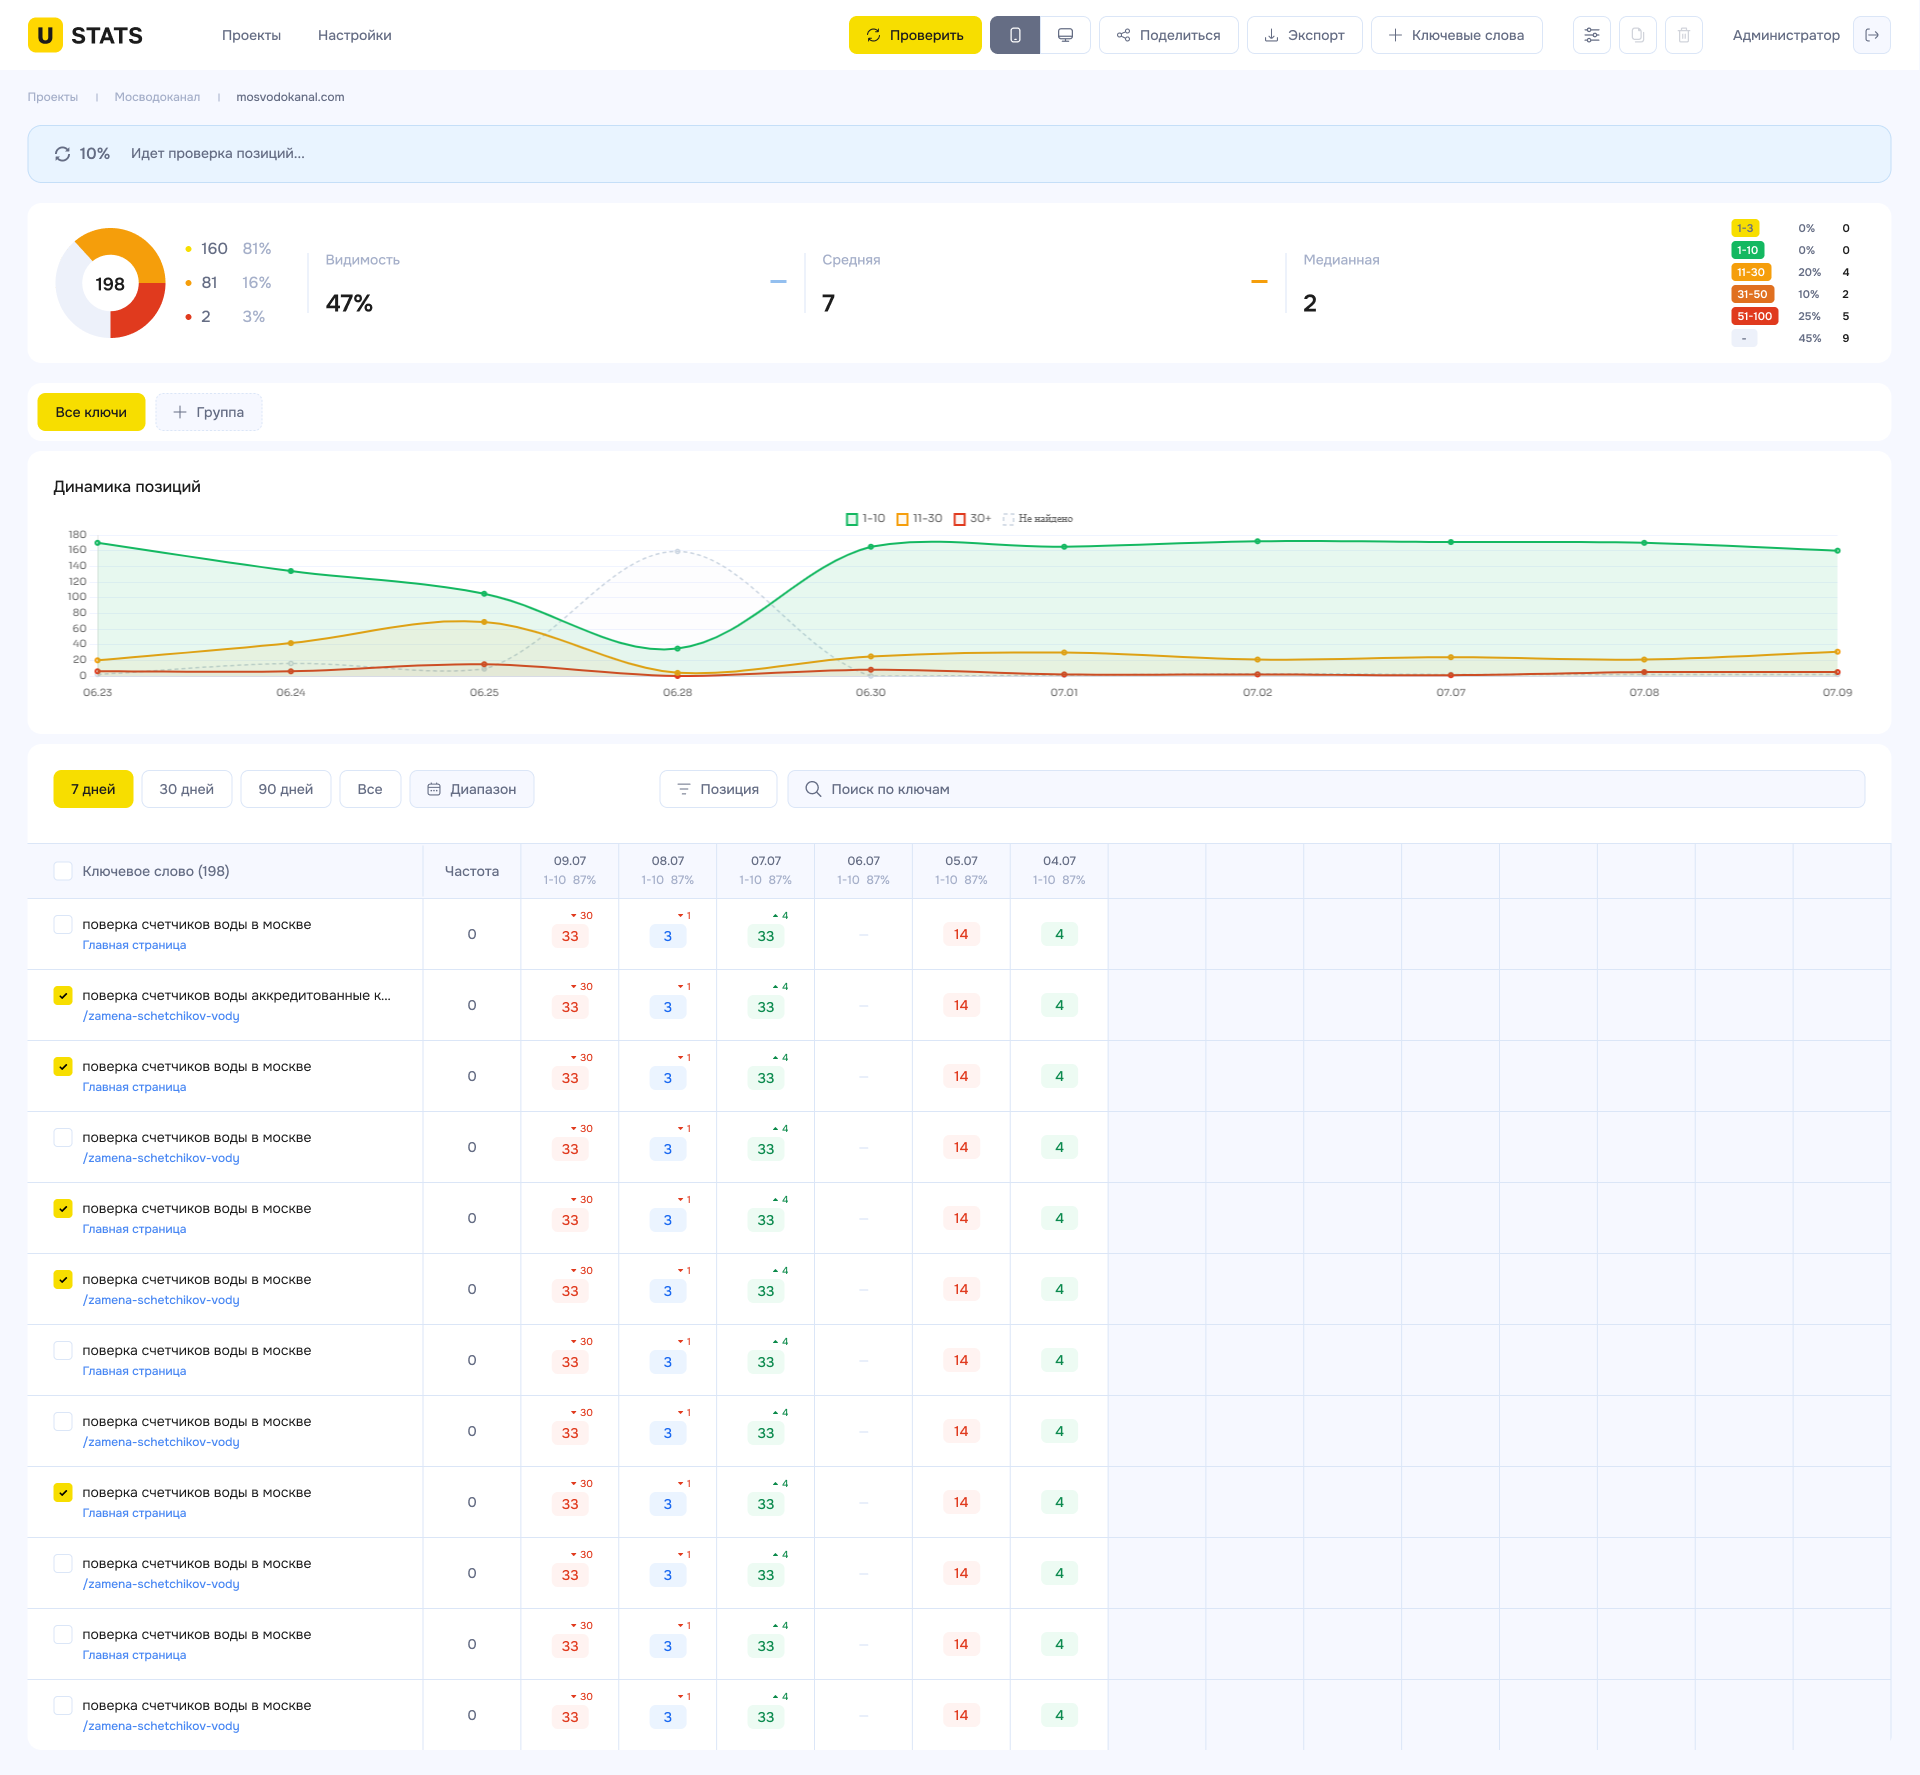Switch to mobile device view icon

[x=1015, y=35]
